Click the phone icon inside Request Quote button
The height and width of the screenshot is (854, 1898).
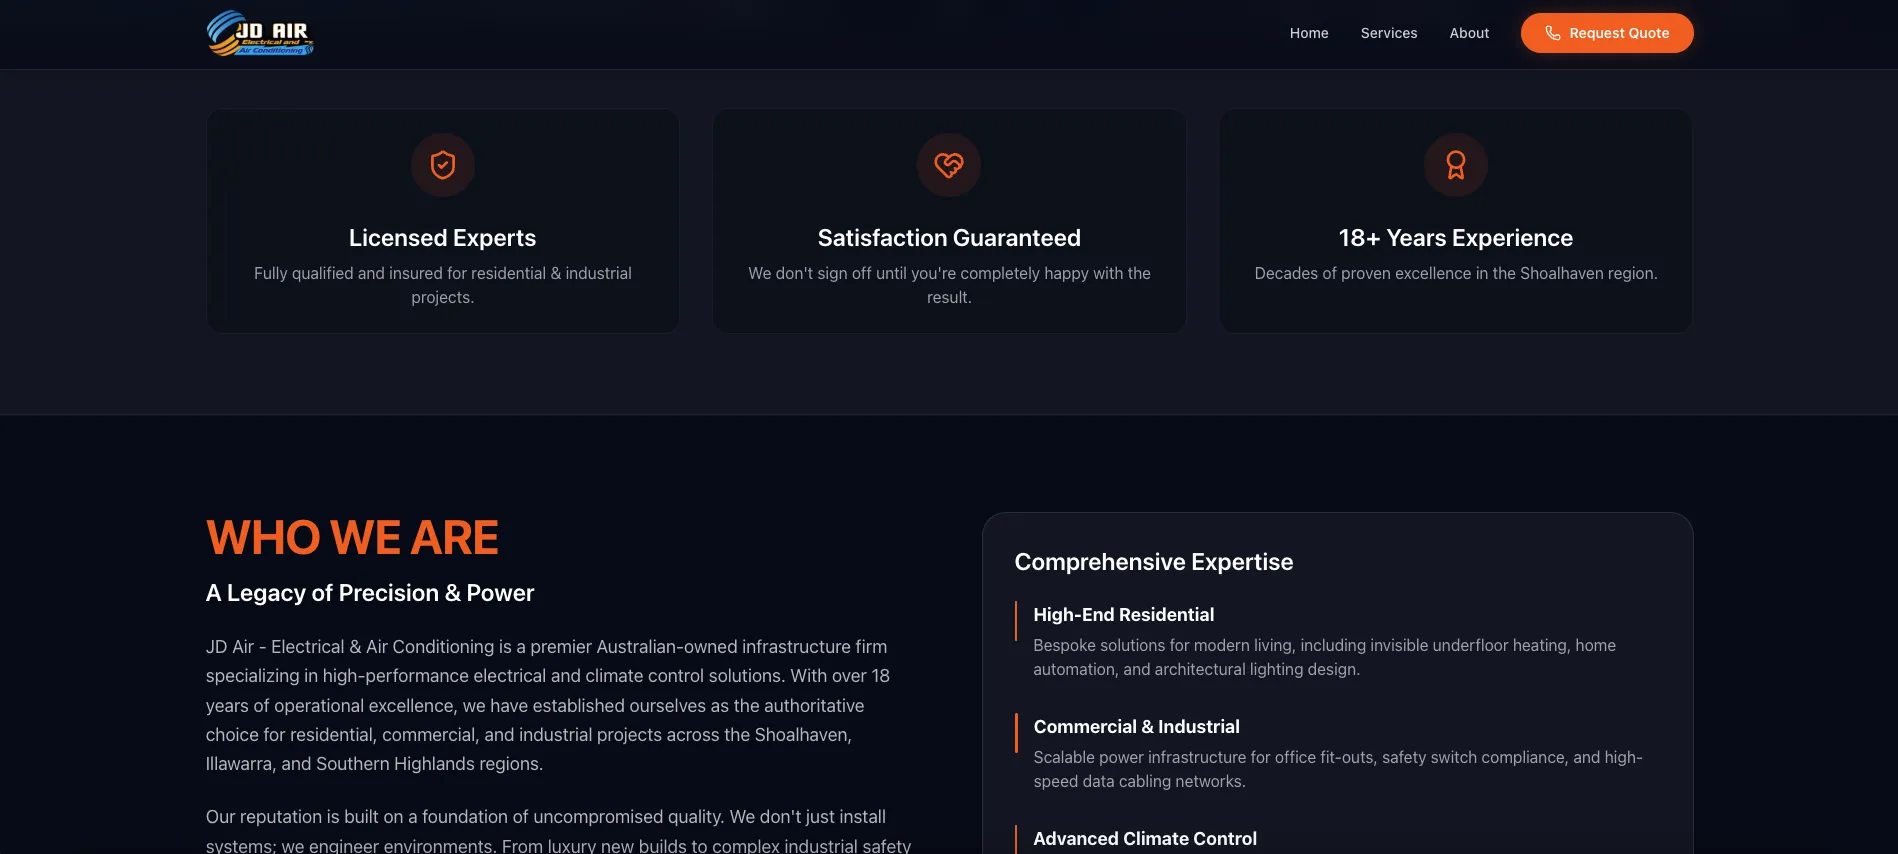[x=1552, y=33]
